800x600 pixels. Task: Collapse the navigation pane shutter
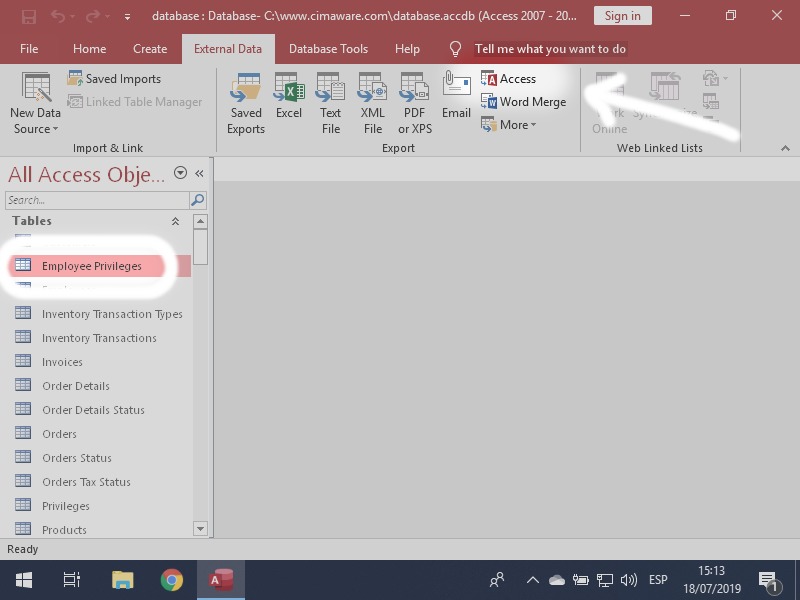pyautogui.click(x=199, y=173)
